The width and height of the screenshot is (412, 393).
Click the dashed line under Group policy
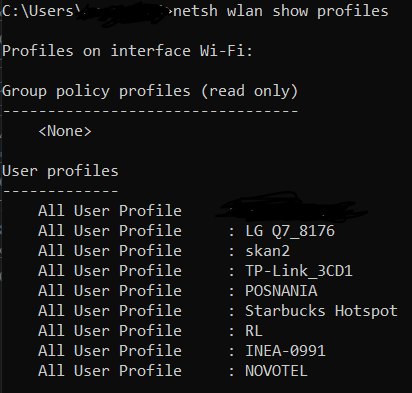[150, 111]
